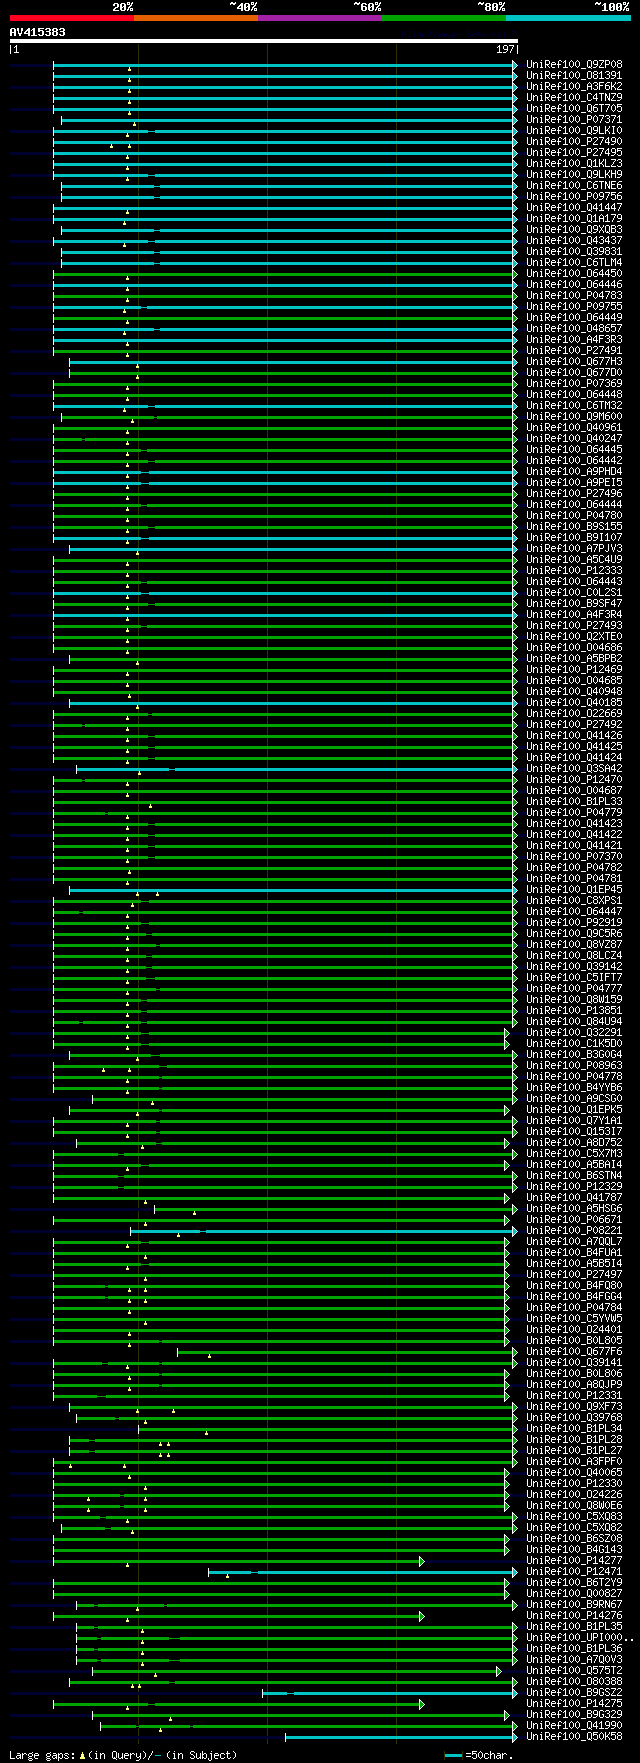Click label UniRef100_P04783

574,295
